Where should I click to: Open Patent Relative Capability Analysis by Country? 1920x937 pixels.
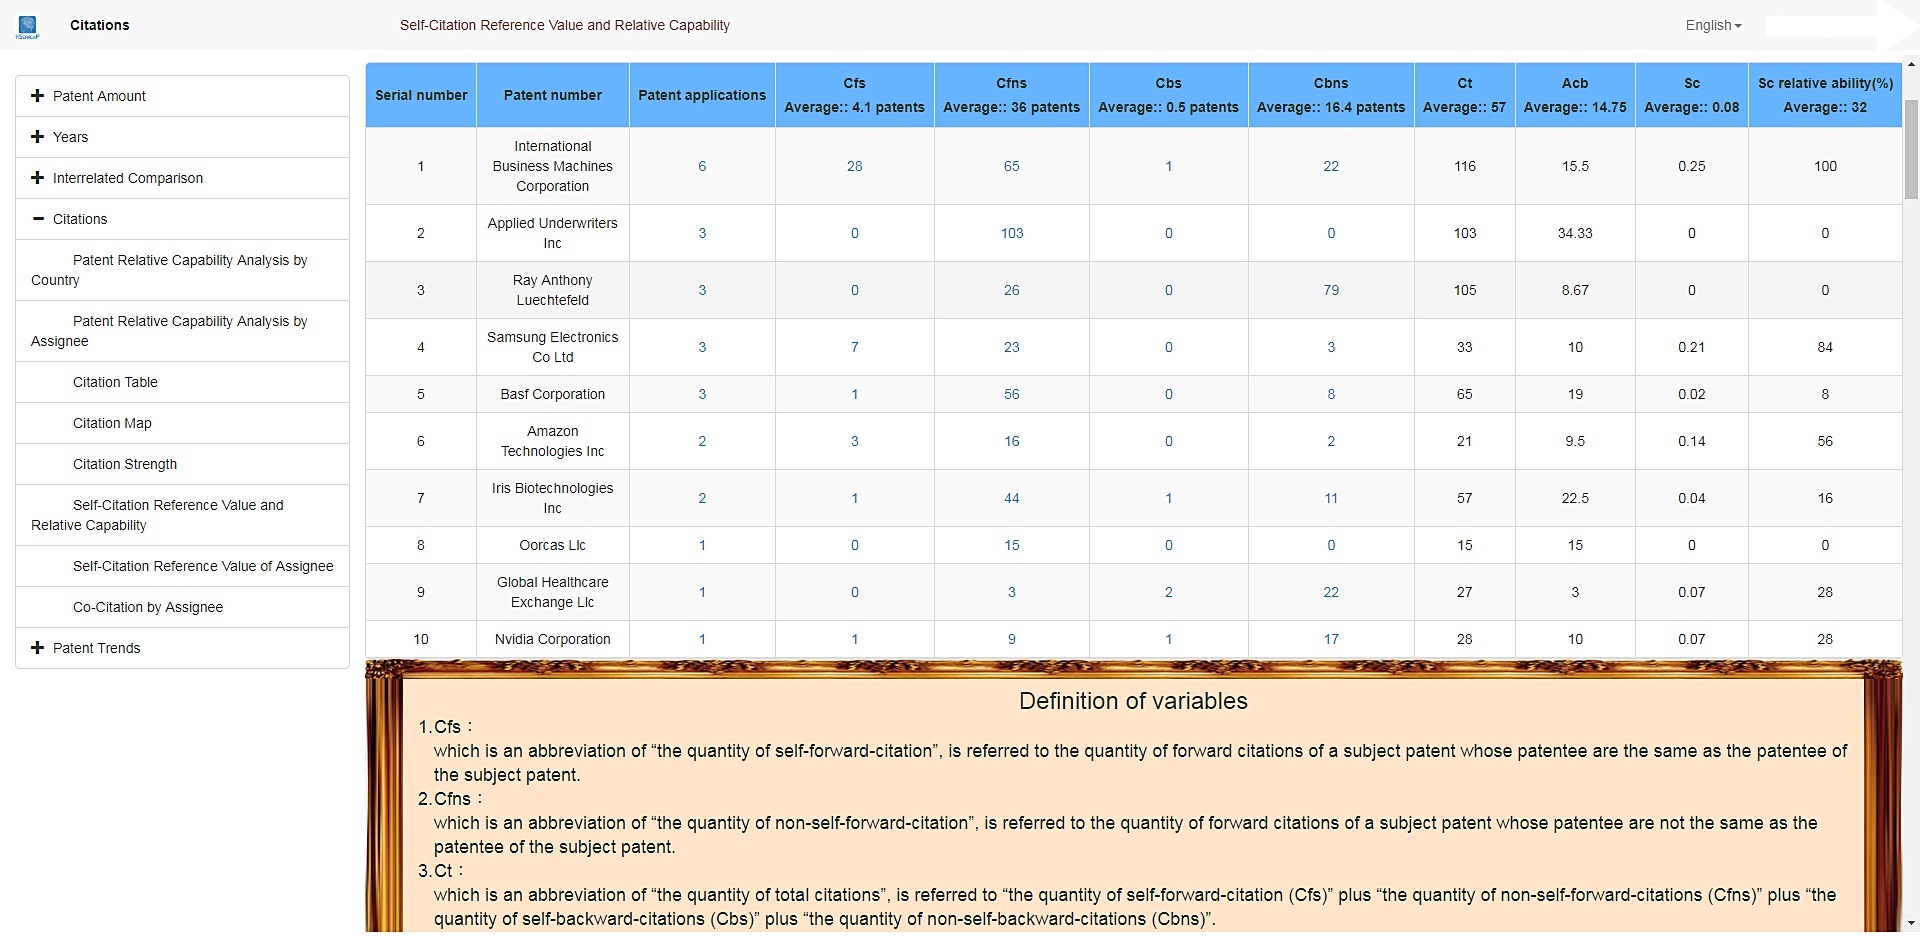[182, 270]
